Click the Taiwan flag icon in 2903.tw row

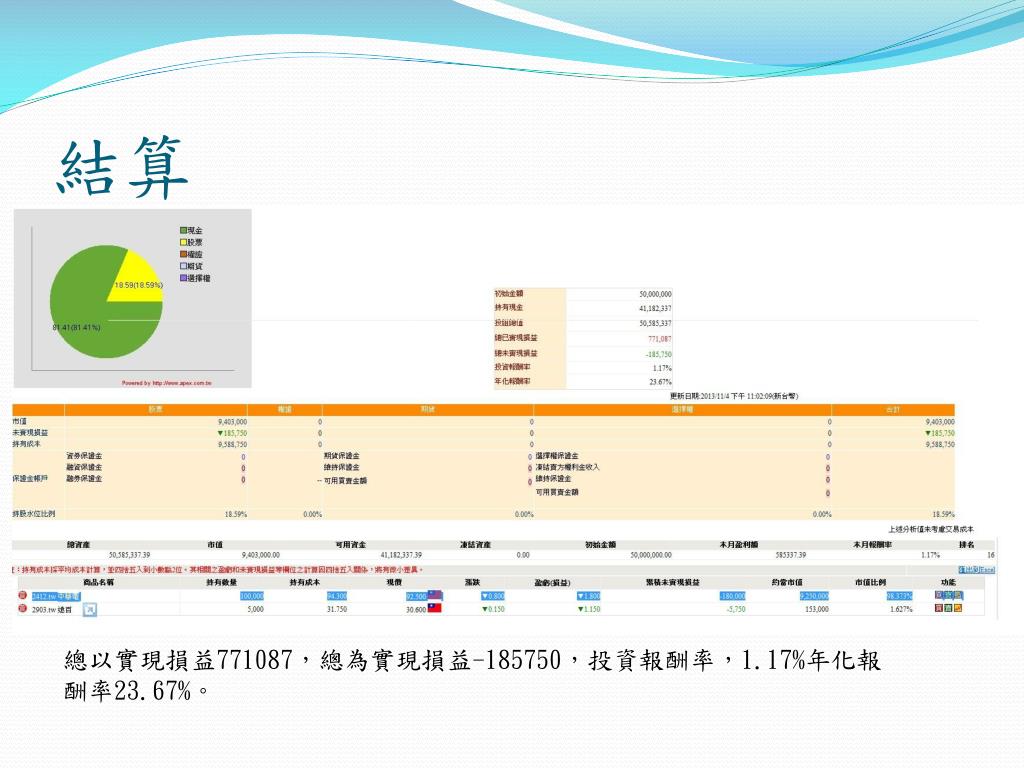435,608
